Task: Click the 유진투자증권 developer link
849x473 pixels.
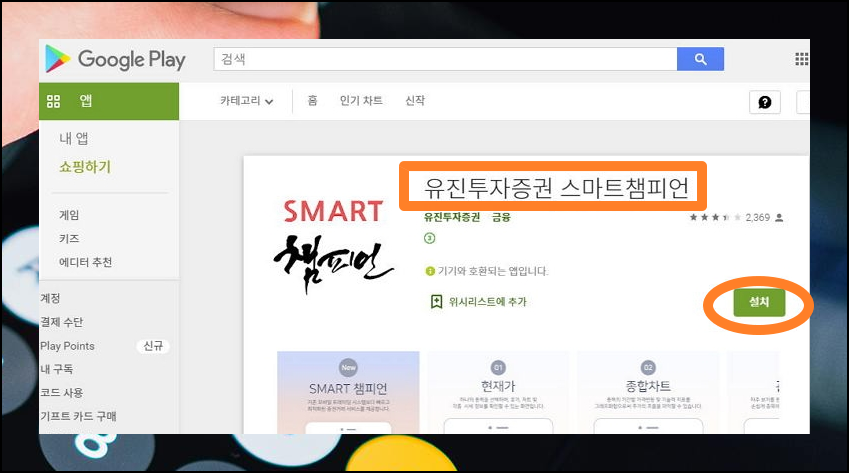Action: click(452, 218)
